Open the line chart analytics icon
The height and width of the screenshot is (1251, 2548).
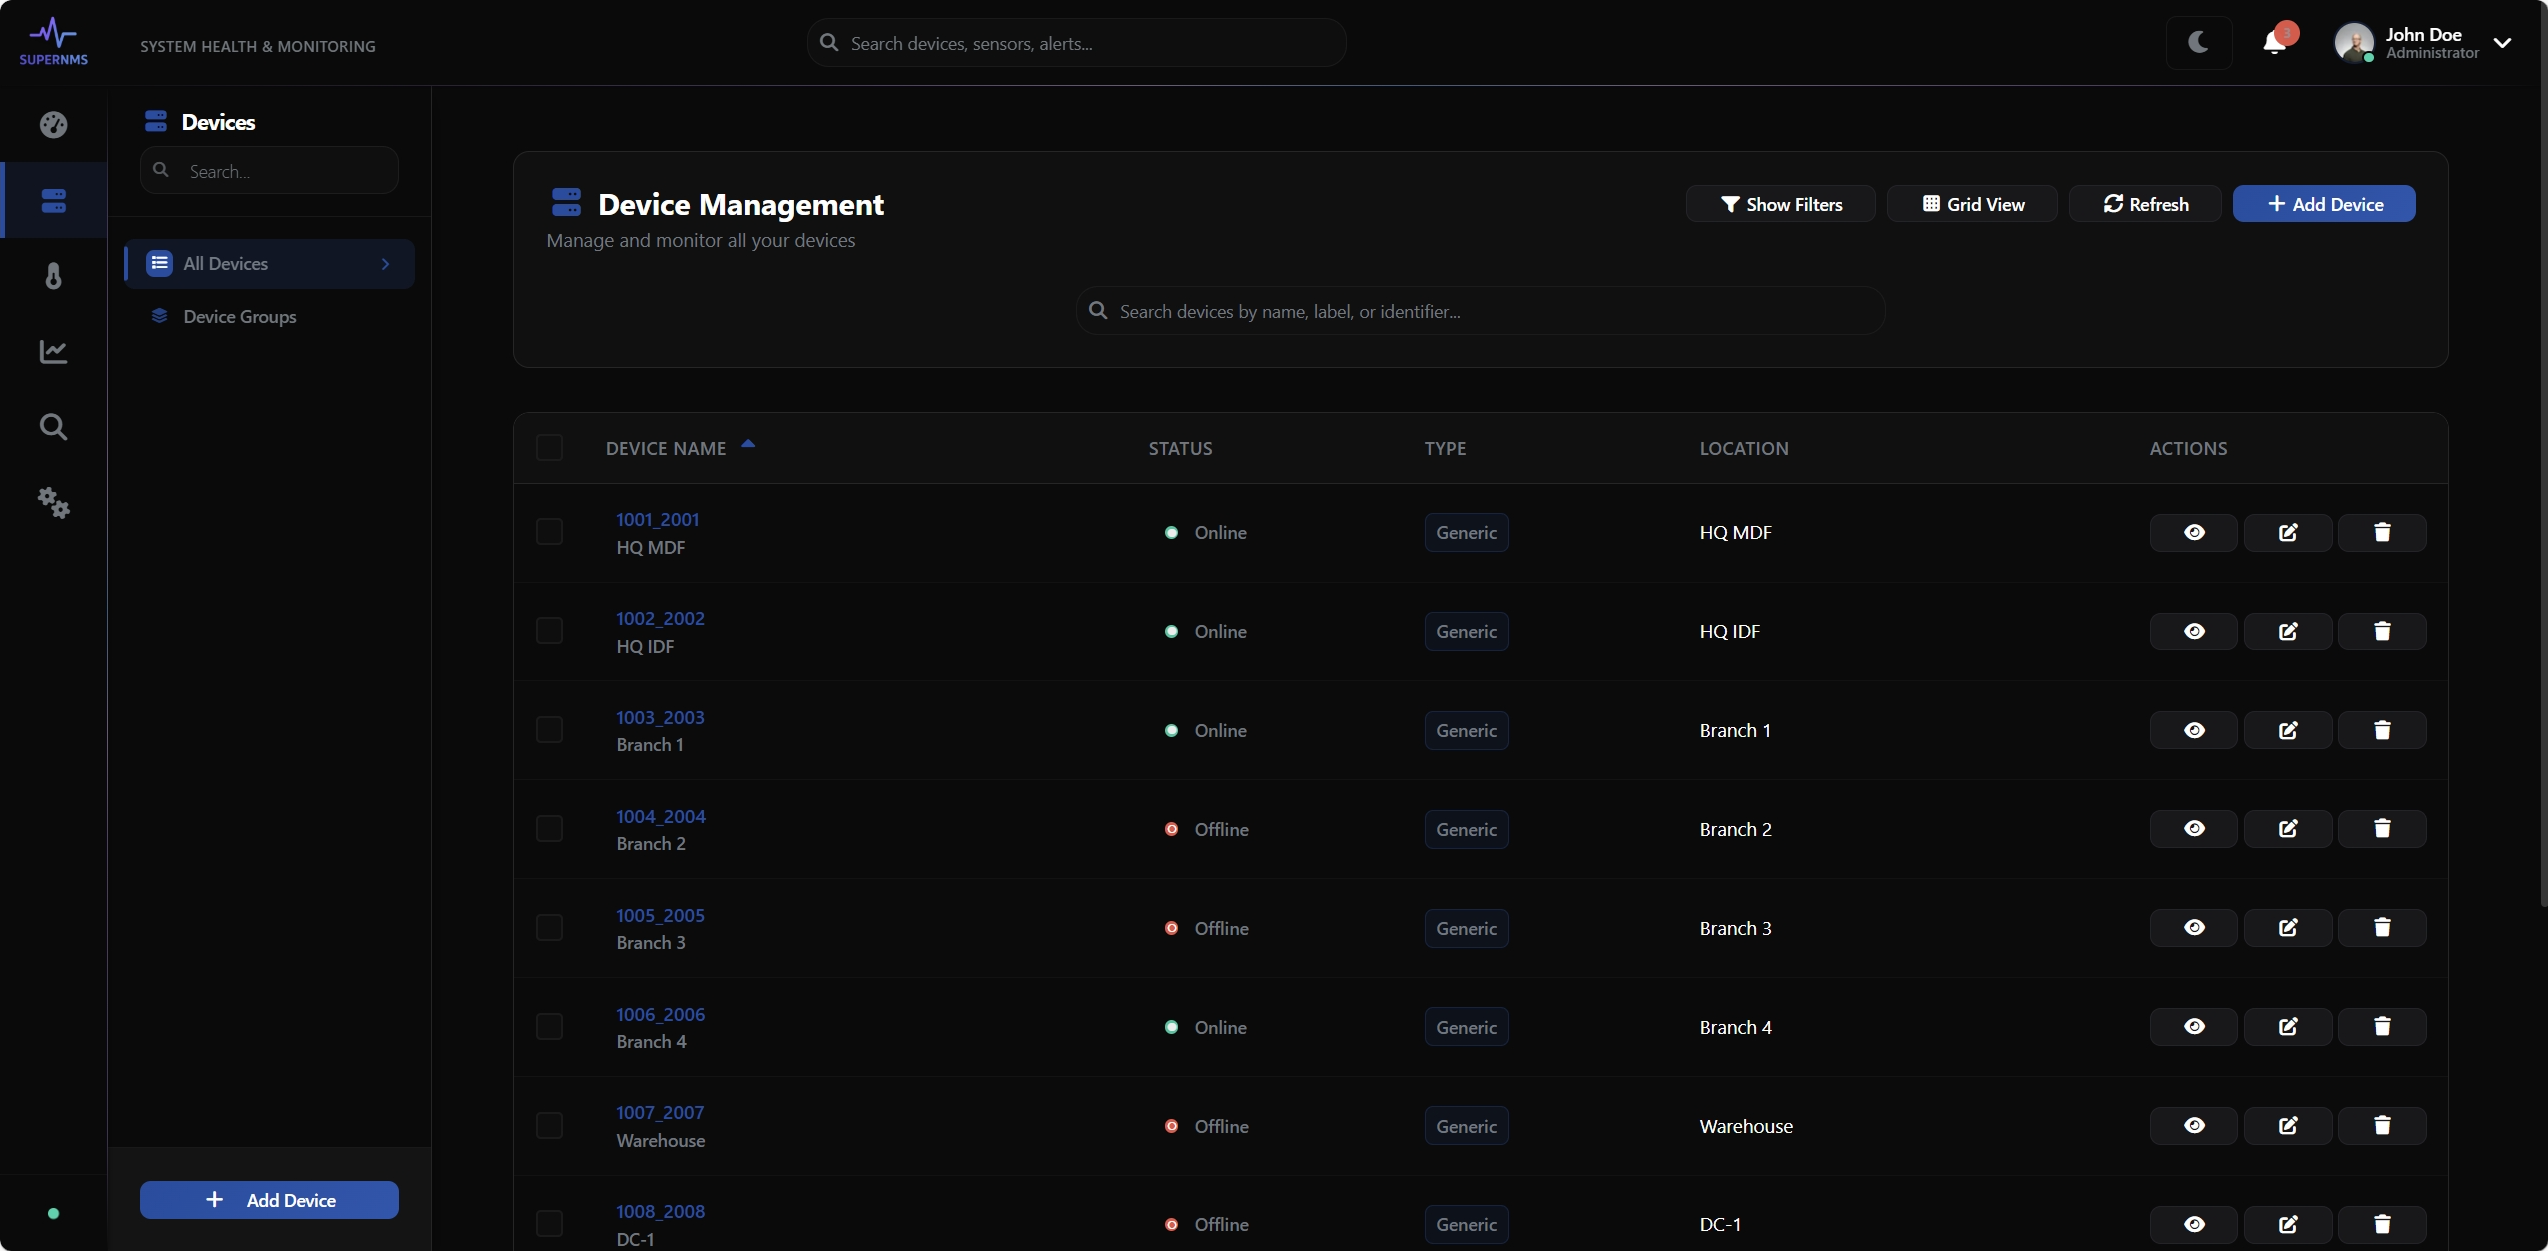click(53, 351)
